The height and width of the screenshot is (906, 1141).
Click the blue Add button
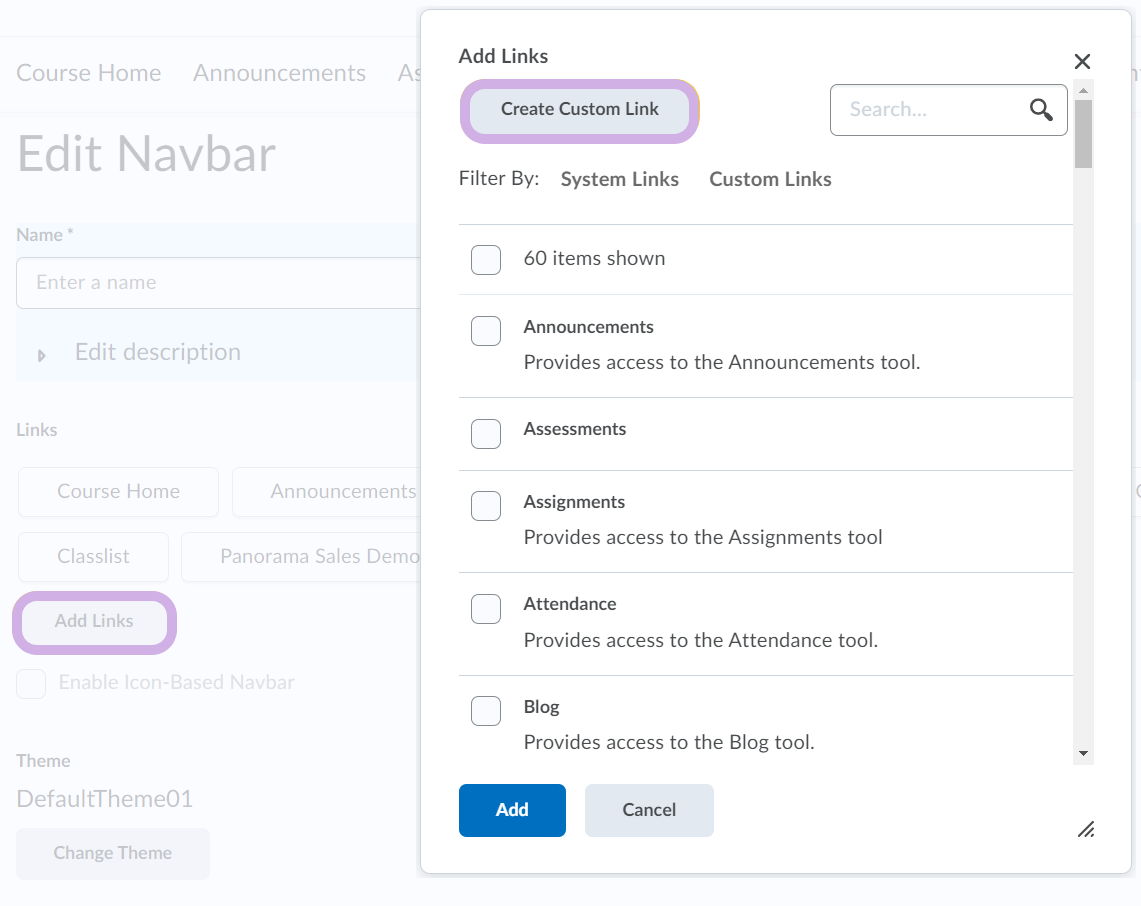(512, 810)
